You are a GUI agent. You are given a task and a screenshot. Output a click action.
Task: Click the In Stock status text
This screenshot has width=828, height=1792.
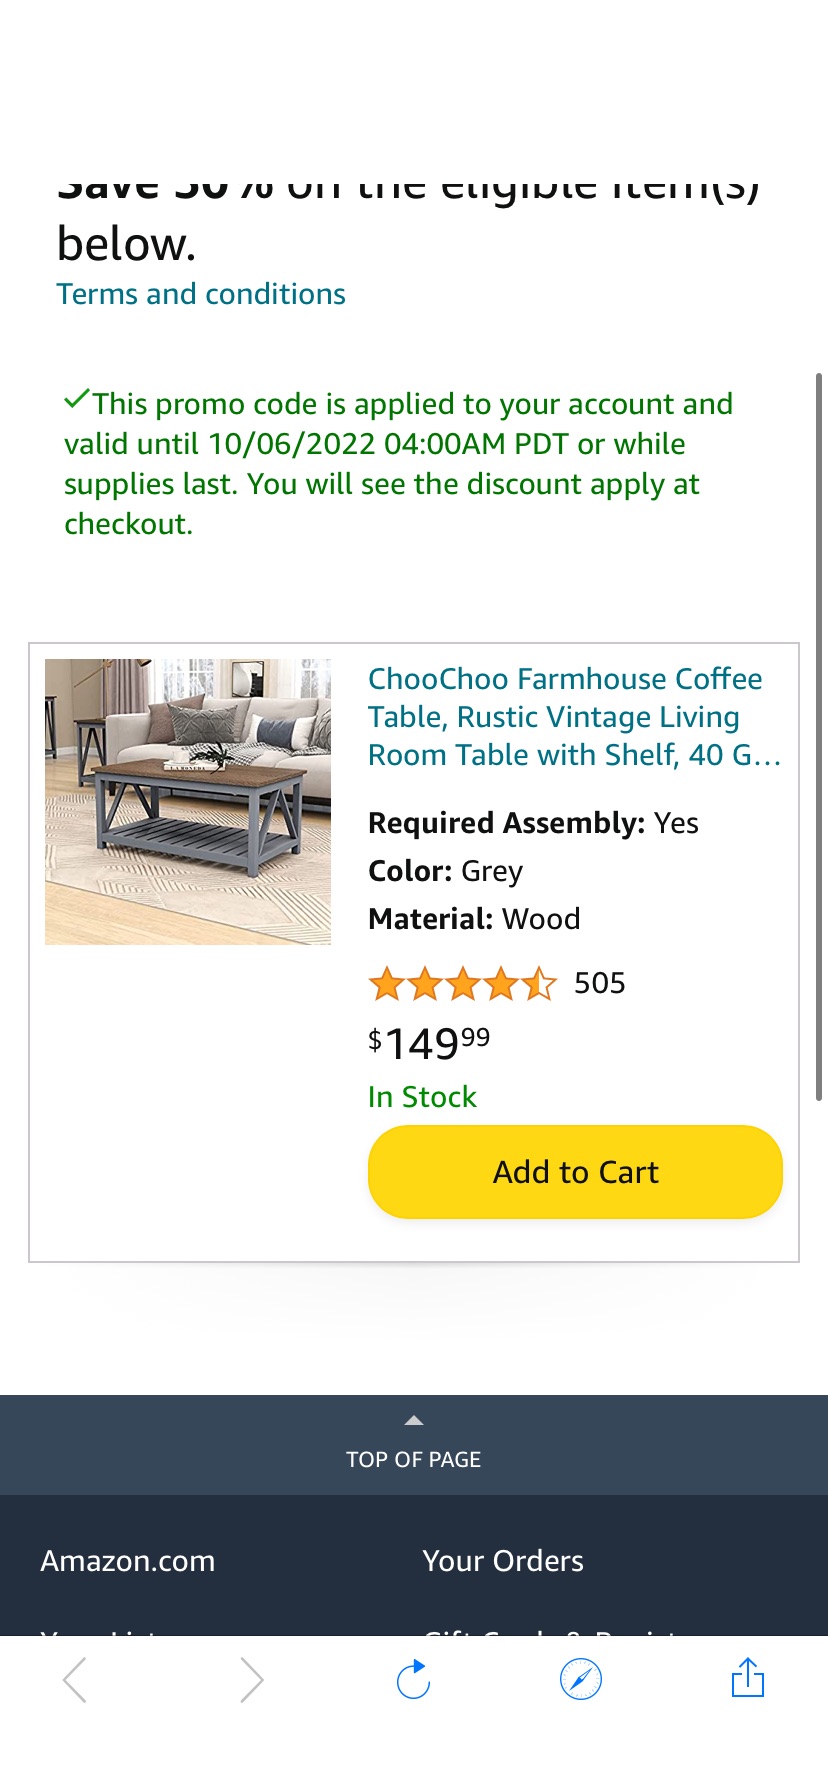422,1096
